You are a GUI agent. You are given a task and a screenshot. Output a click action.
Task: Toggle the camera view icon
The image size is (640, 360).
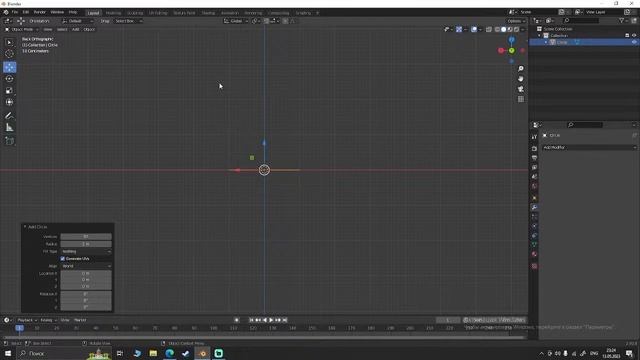coord(521,89)
